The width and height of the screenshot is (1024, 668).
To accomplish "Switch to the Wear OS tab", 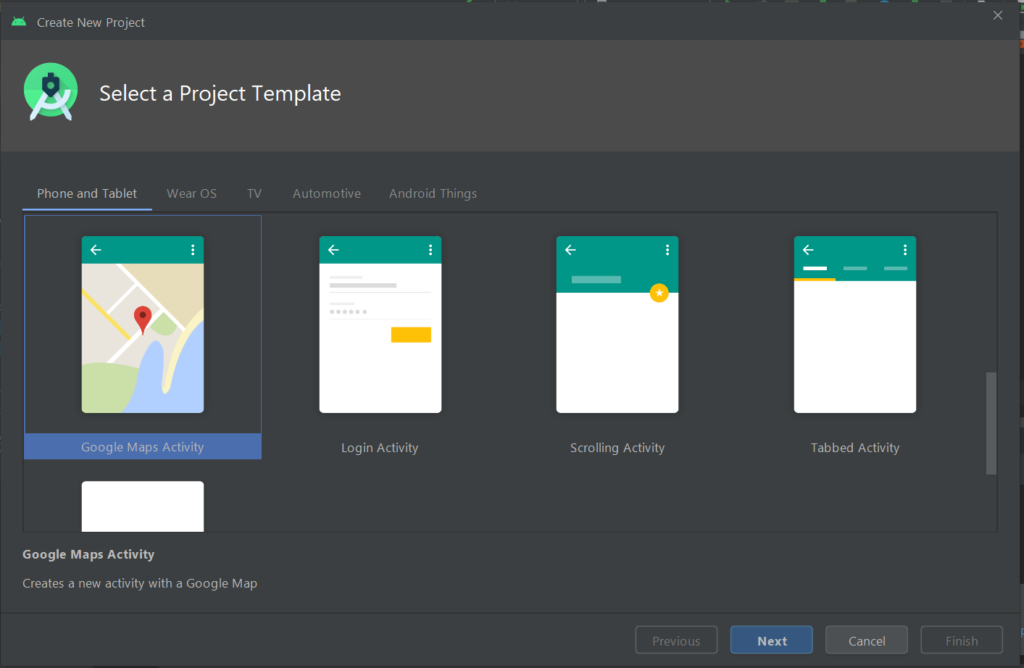I will [x=191, y=193].
